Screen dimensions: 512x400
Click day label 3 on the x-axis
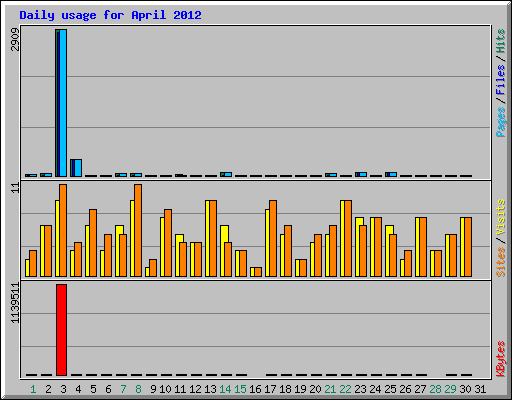pos(63,389)
